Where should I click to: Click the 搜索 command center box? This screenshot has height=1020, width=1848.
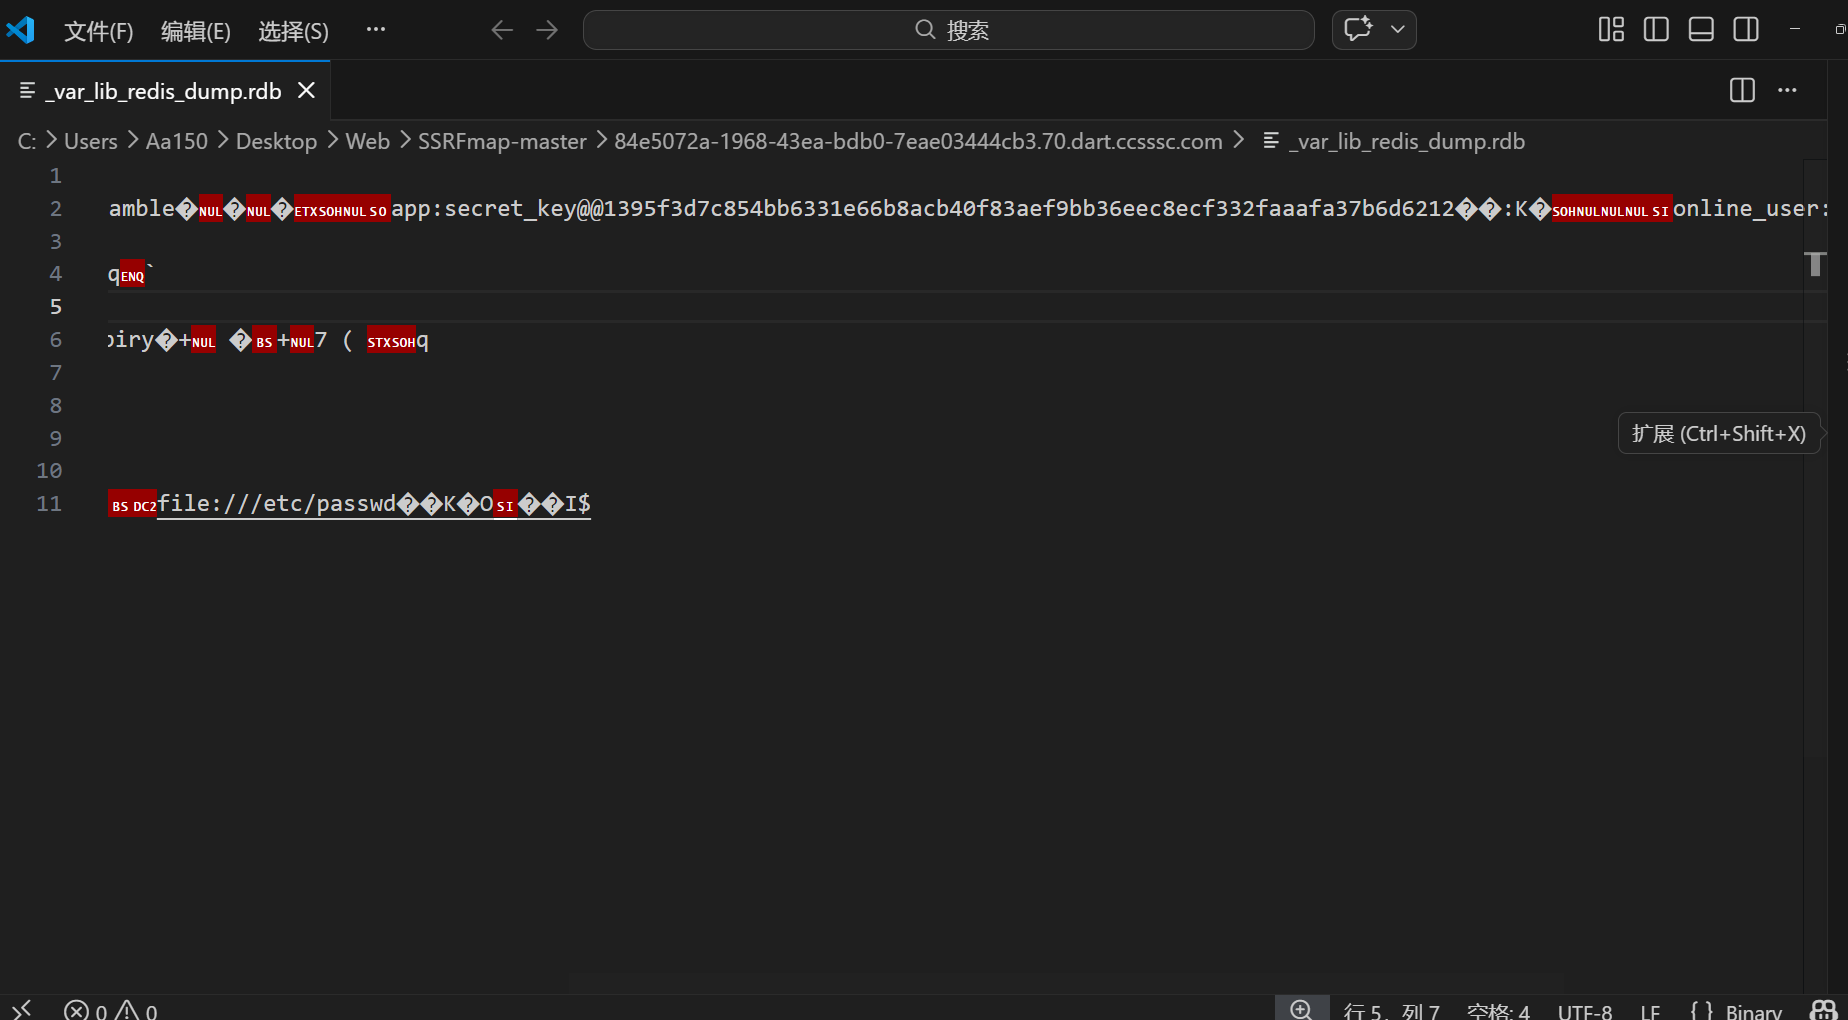point(948,30)
